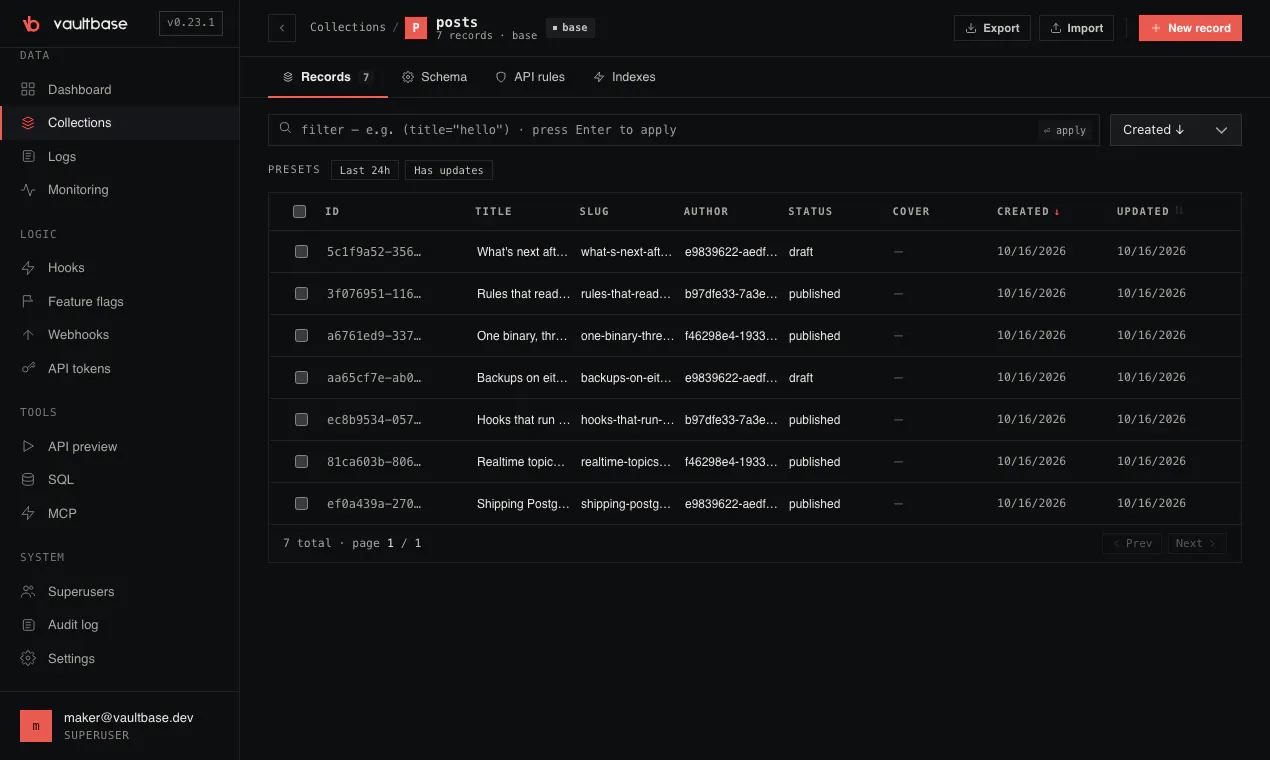Open the maker@vaultbase.dev account avatar
This screenshot has width=1270, height=760.
pyautogui.click(x=36, y=726)
